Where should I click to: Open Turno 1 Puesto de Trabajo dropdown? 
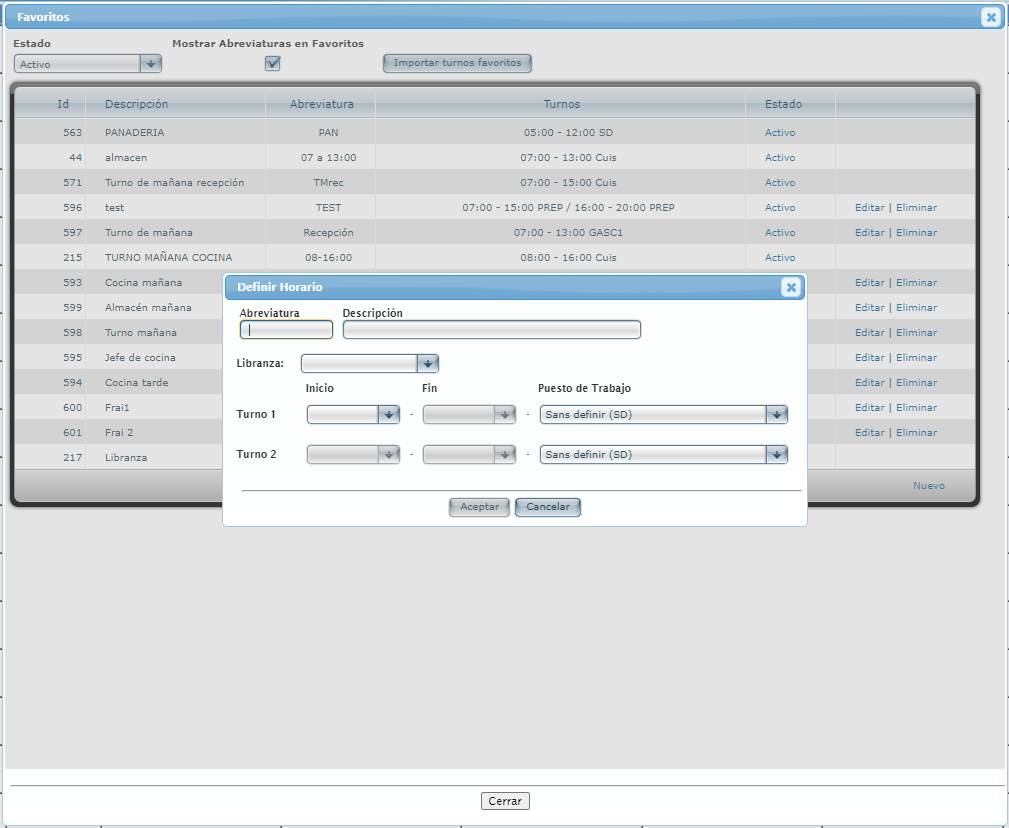pyautogui.click(x=776, y=415)
